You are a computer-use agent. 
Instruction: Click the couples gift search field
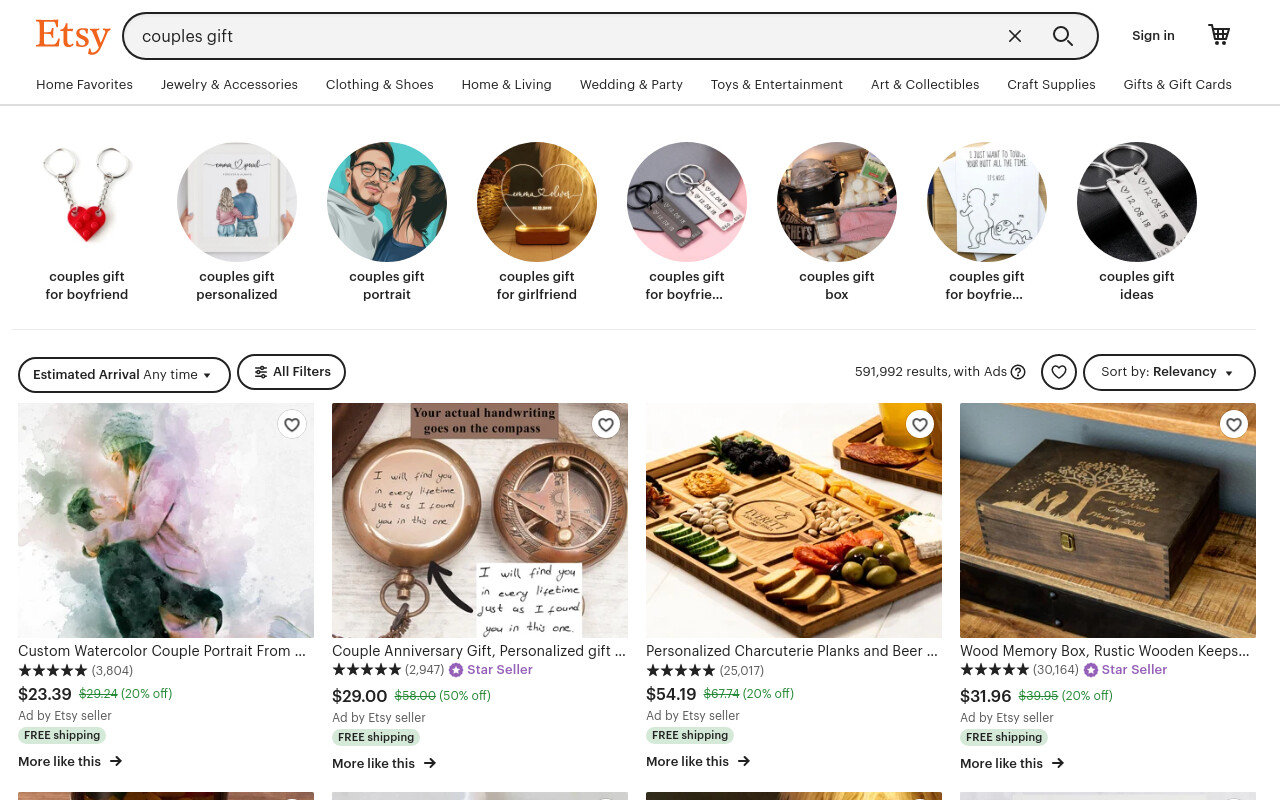coord(570,36)
